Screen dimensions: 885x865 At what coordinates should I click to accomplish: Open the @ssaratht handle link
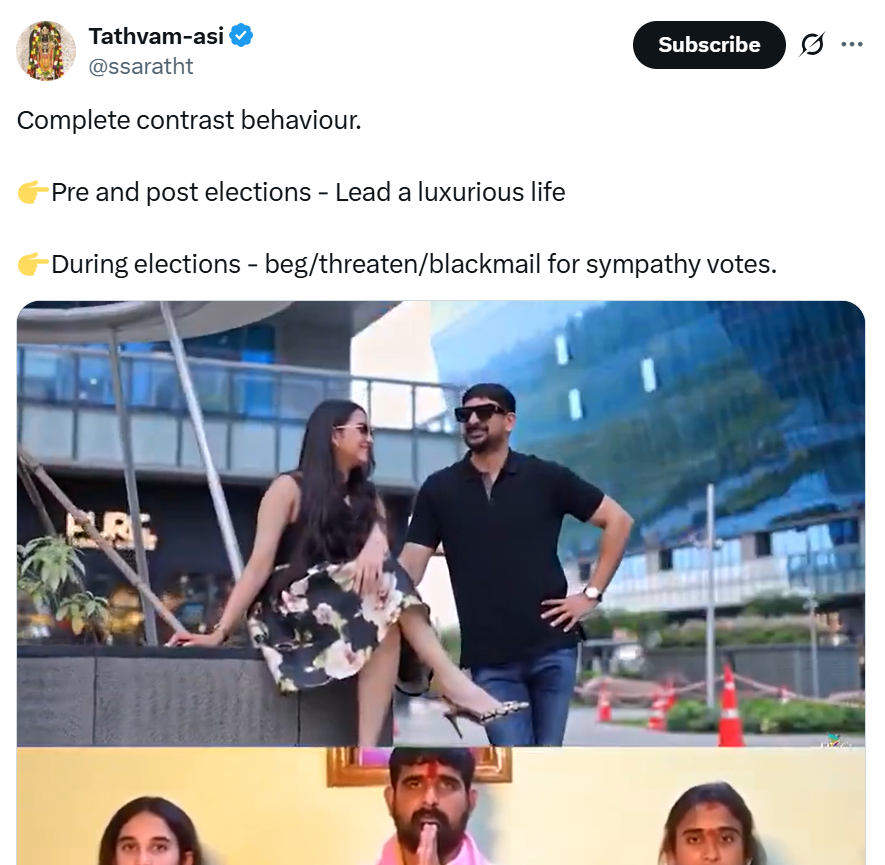tap(141, 66)
